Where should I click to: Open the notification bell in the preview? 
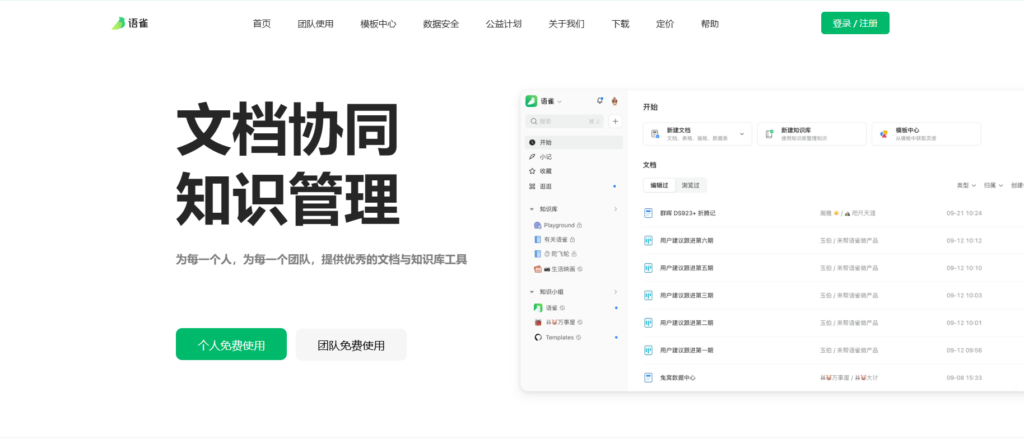pyautogui.click(x=600, y=101)
